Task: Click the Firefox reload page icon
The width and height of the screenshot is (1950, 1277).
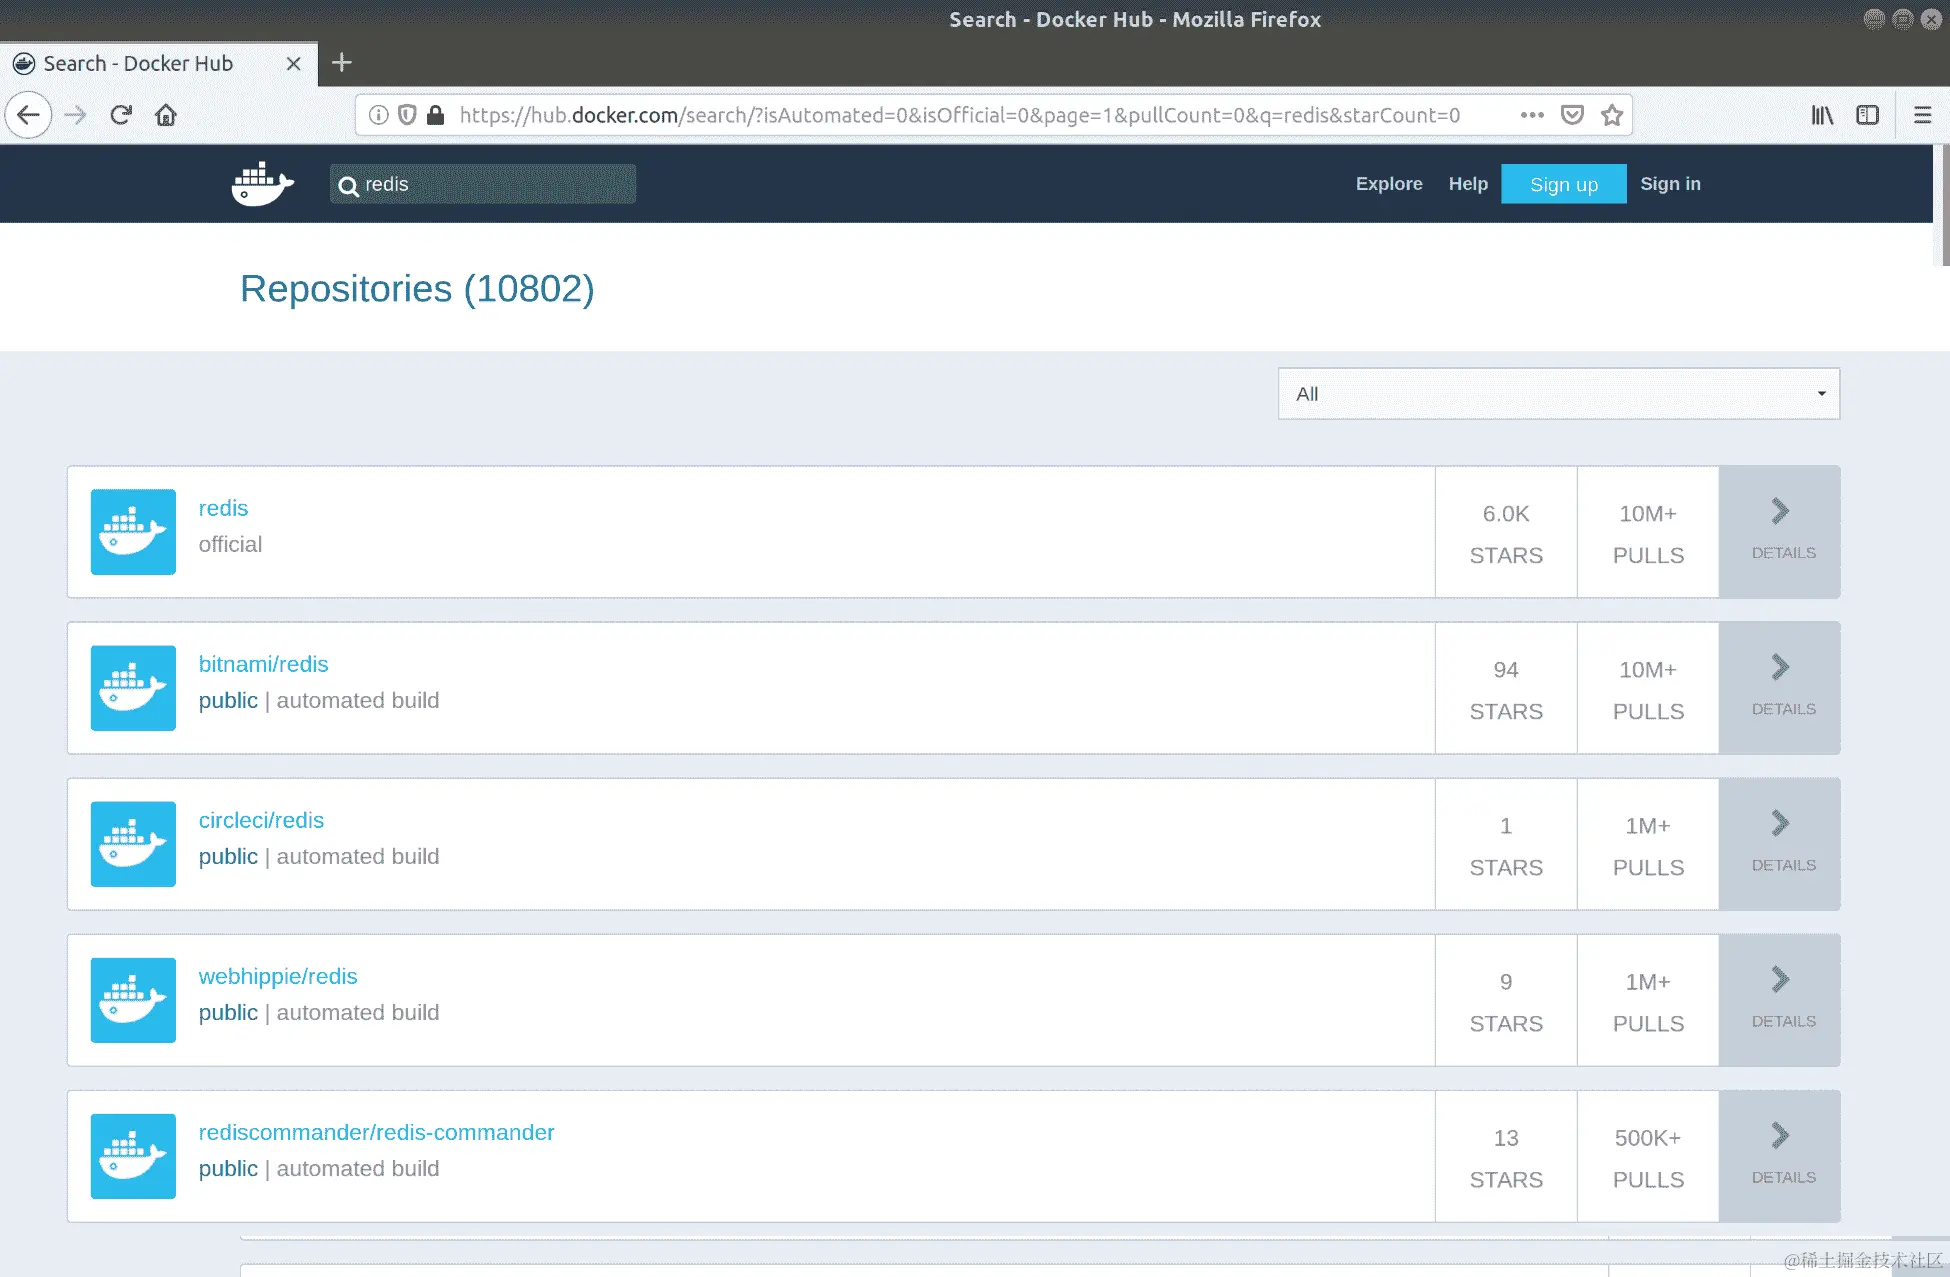Action: click(121, 115)
